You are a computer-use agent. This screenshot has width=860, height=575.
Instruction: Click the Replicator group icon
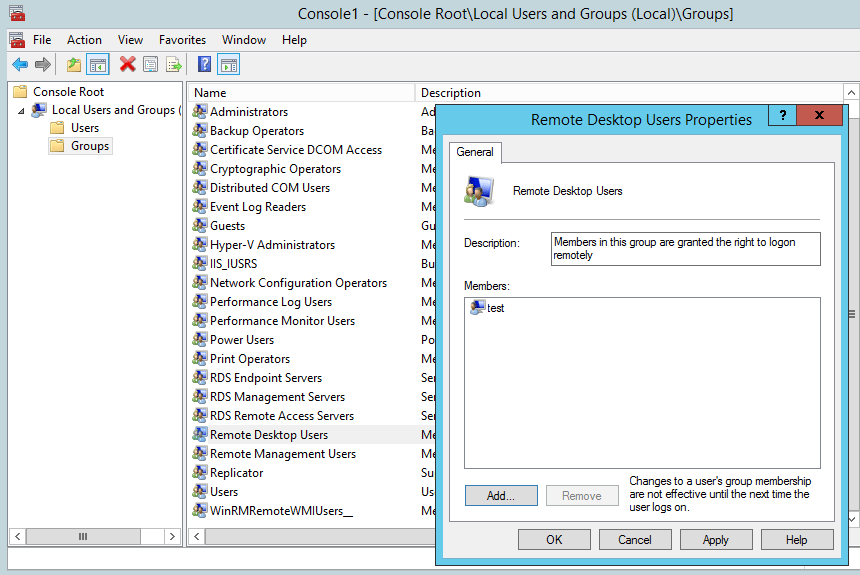200,472
